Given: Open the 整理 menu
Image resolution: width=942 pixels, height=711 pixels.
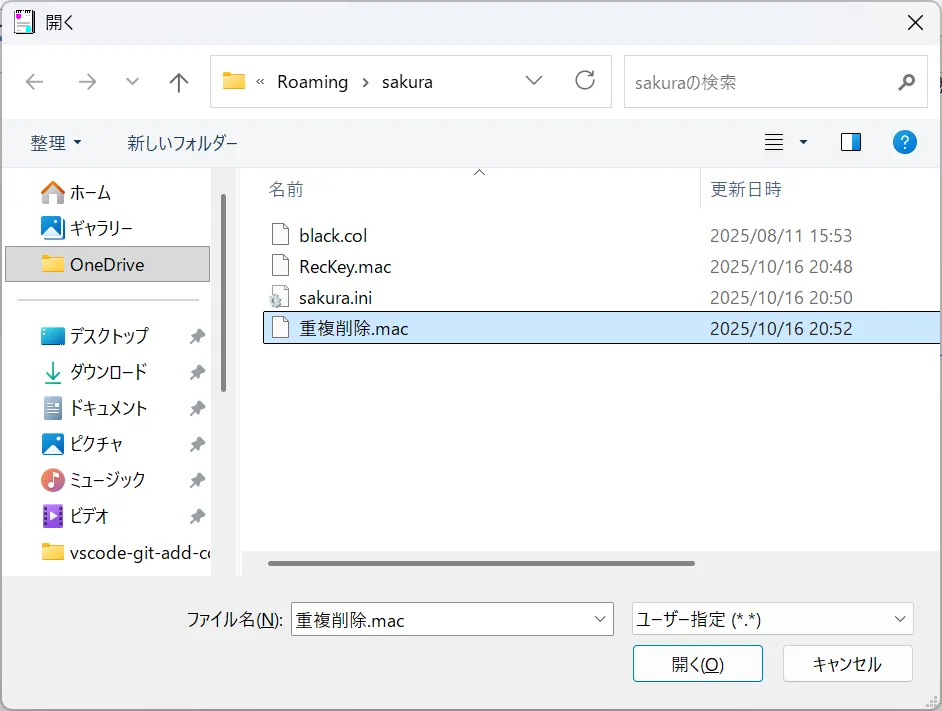Looking at the screenshot, I should tap(56, 143).
